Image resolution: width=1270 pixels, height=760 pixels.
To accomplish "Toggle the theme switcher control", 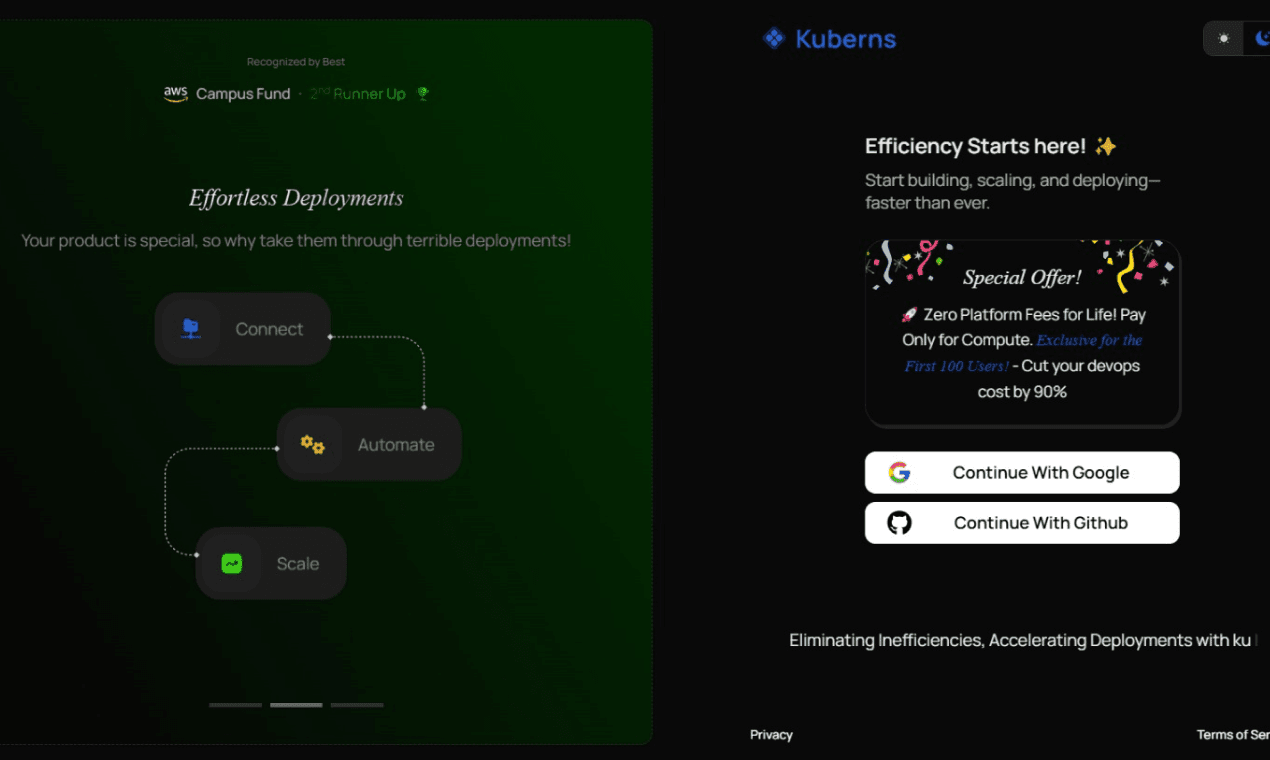I will [1240, 38].
